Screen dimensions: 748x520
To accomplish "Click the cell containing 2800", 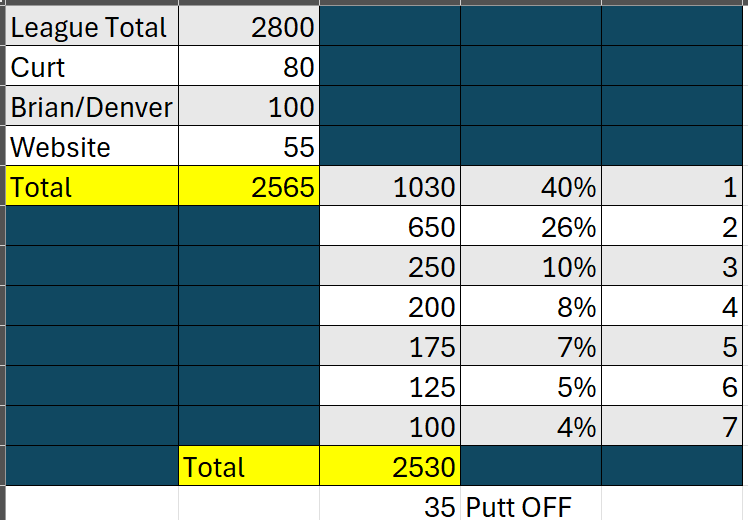I will coord(248,27).
